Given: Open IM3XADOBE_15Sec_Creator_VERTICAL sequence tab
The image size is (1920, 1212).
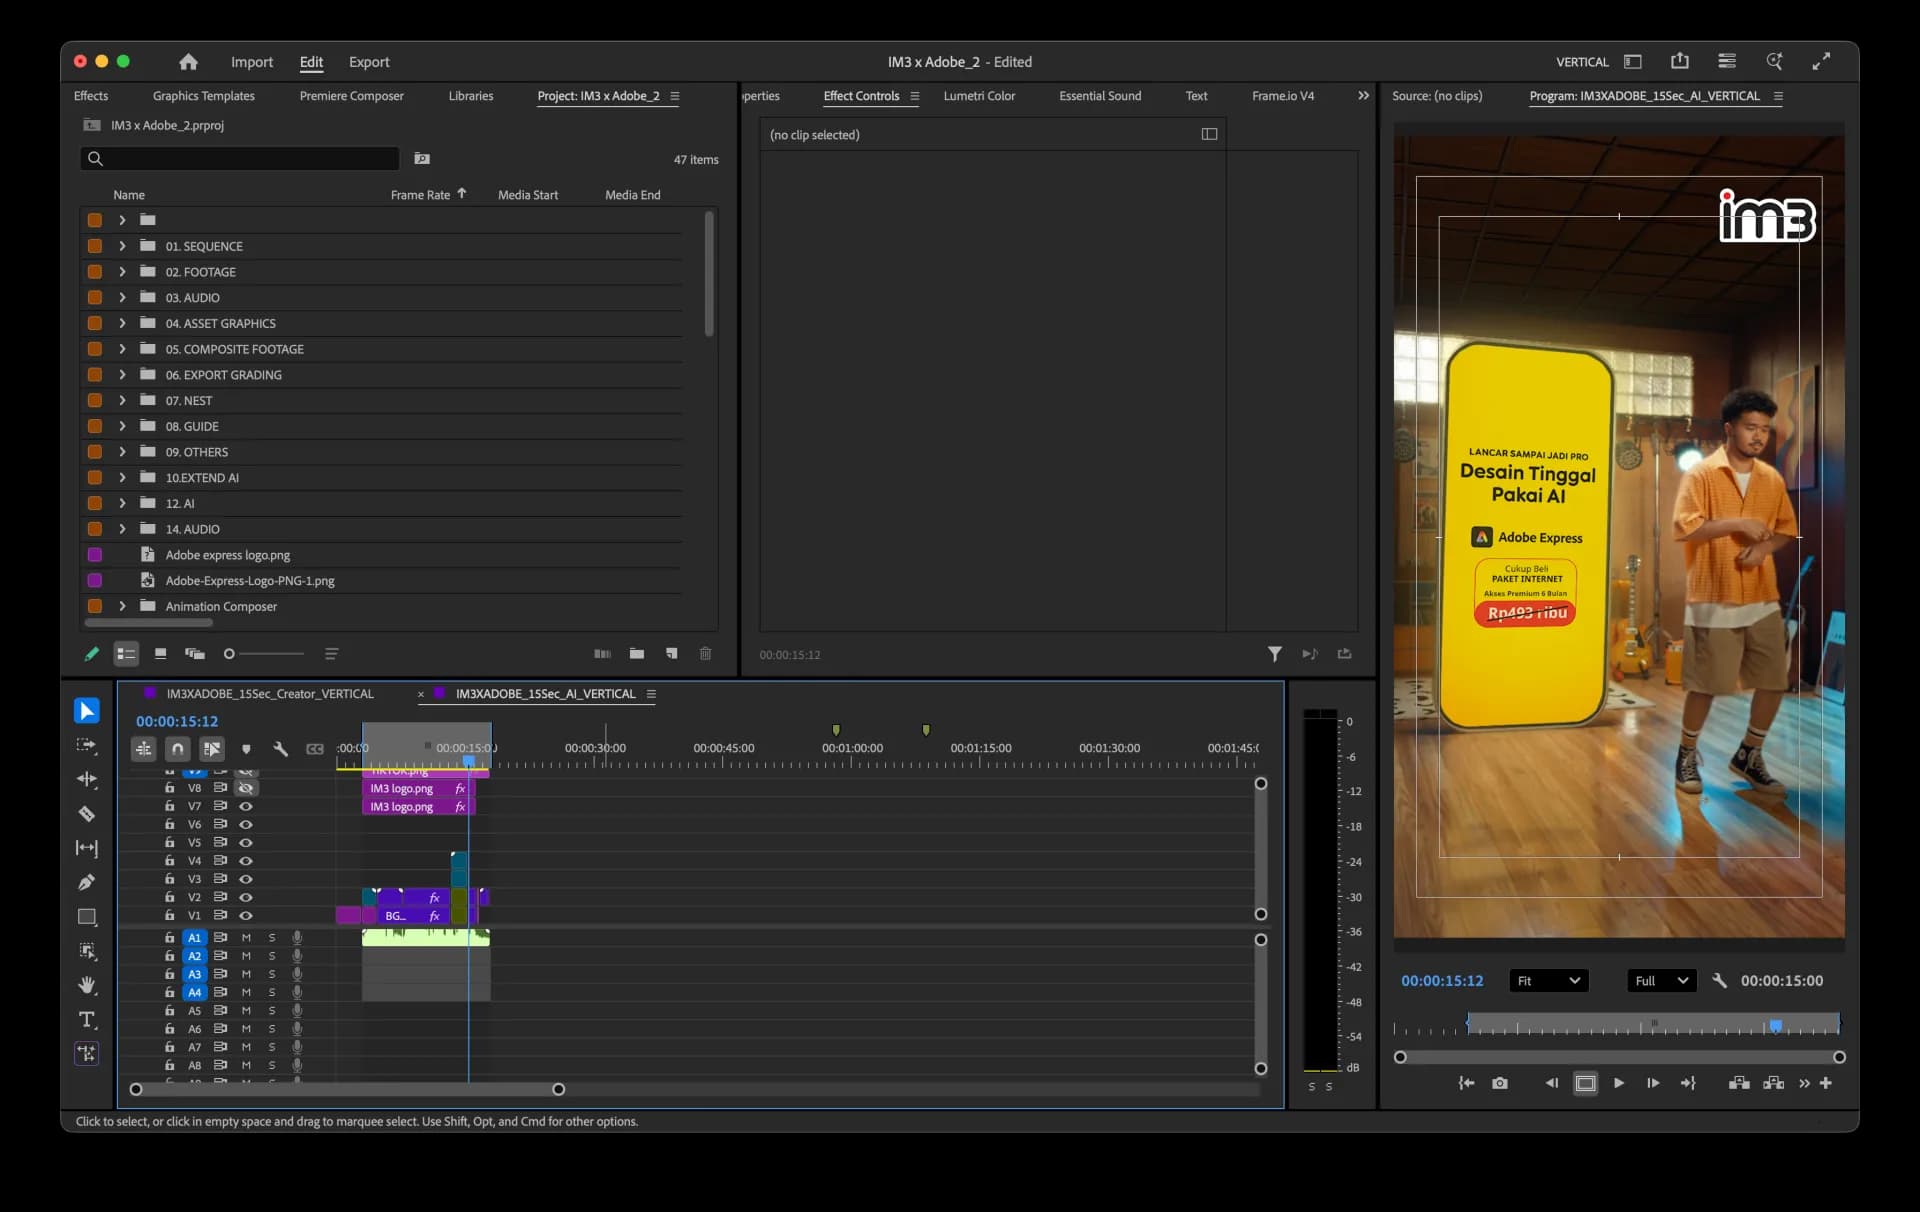Looking at the screenshot, I should click(x=270, y=694).
